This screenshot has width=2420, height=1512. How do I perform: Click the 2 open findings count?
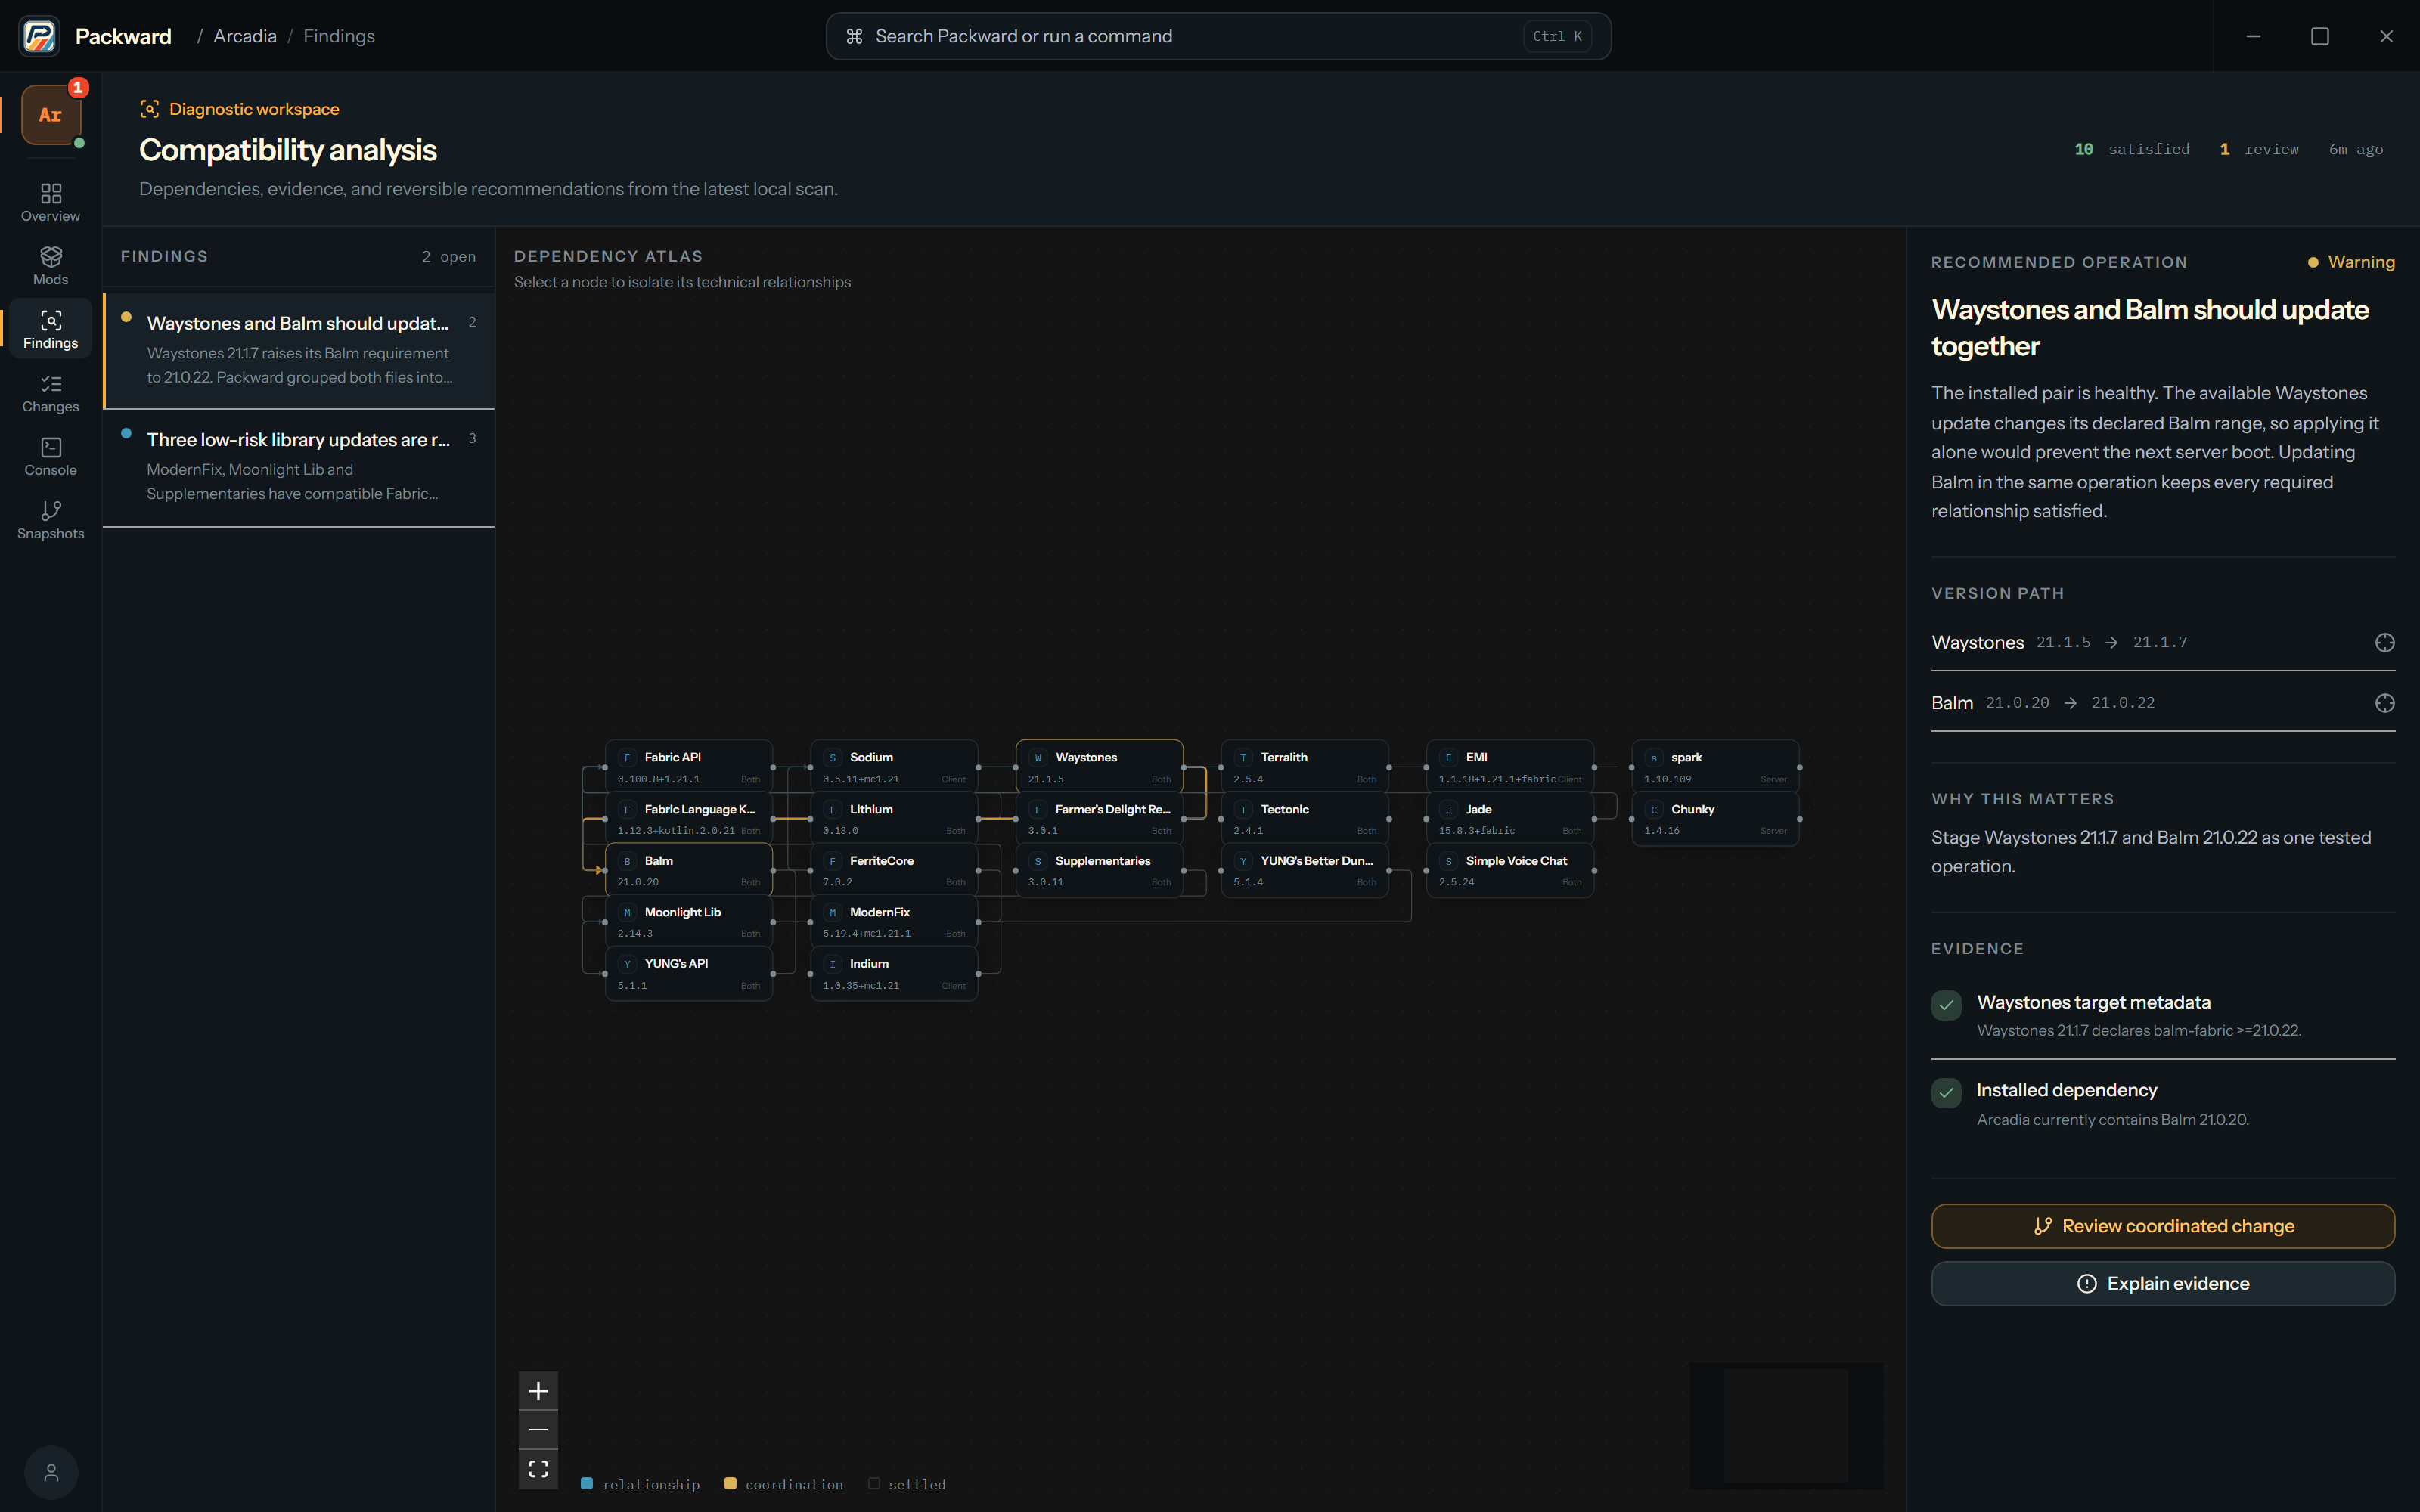click(448, 257)
